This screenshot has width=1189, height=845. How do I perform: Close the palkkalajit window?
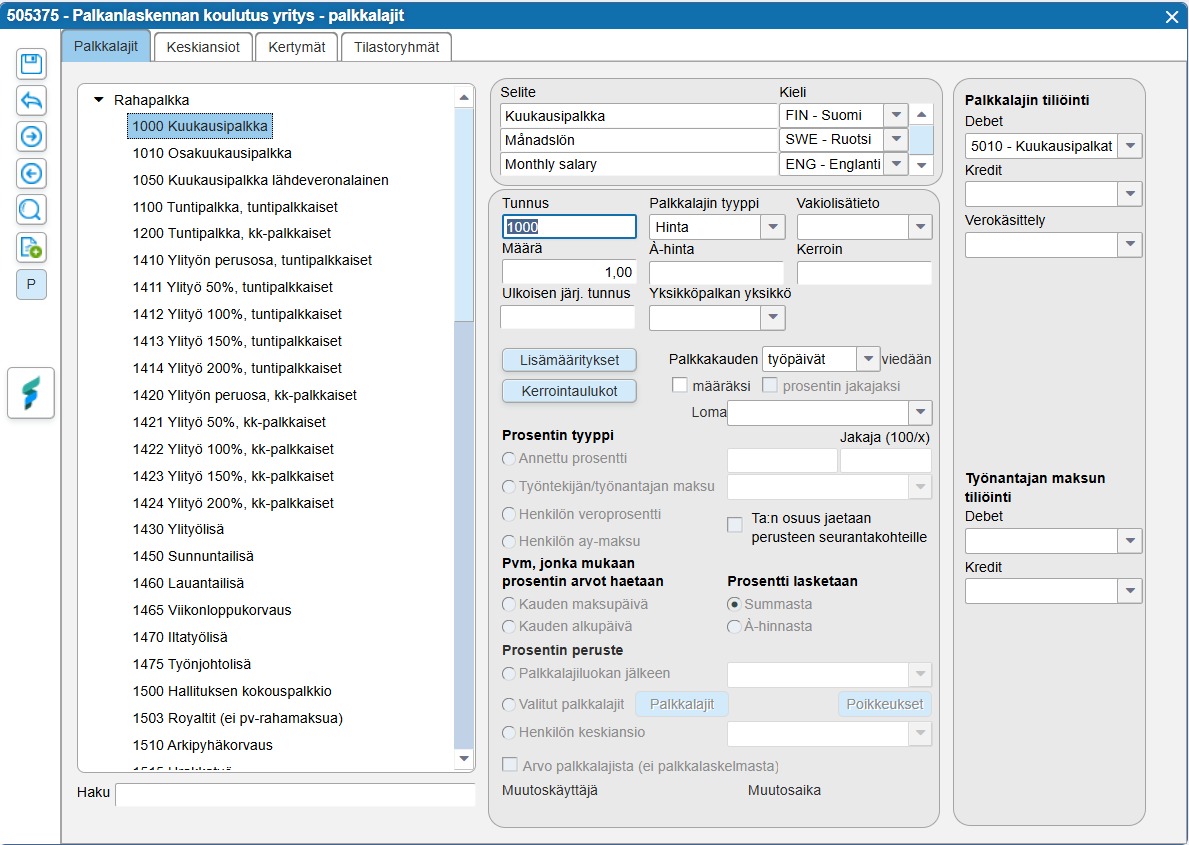[1172, 17]
